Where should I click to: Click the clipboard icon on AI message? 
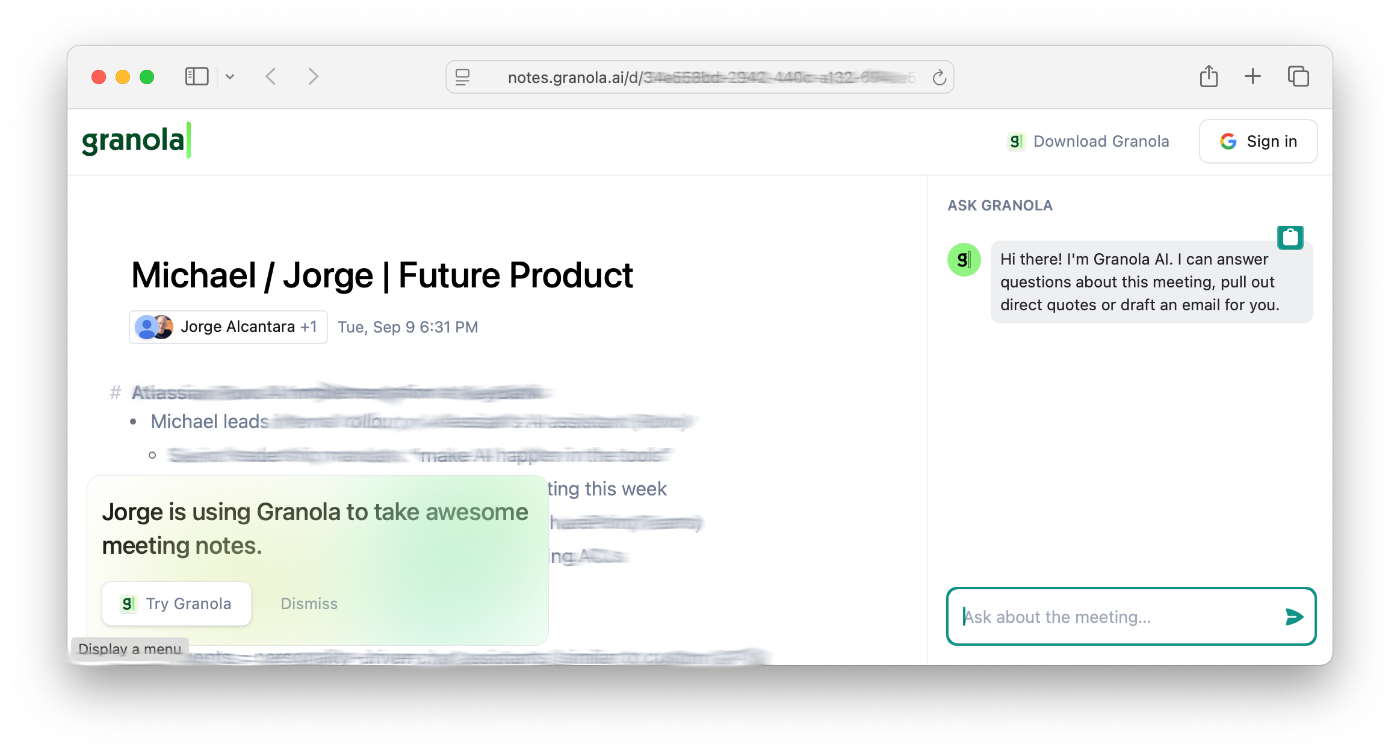tap(1290, 237)
